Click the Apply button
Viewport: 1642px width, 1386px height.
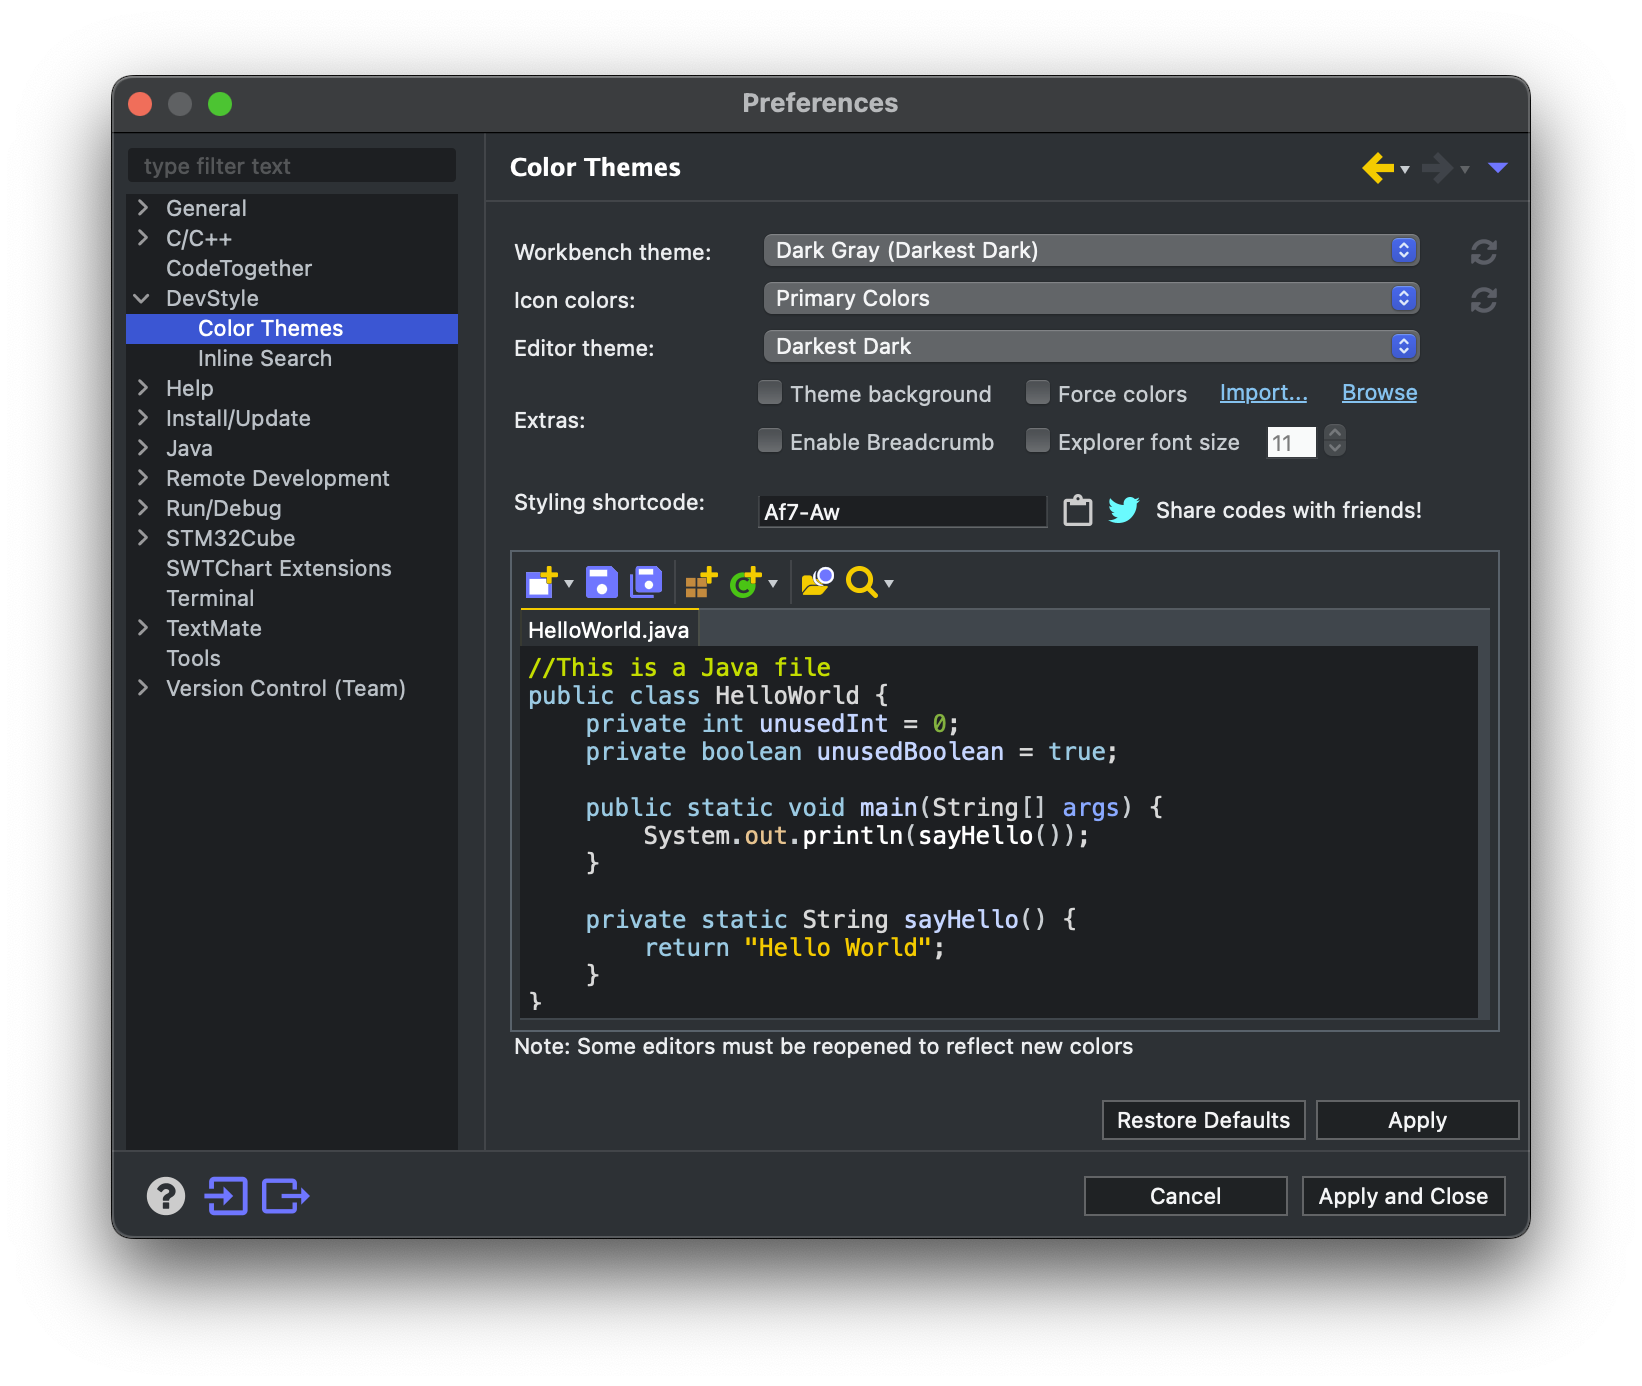(1417, 1120)
